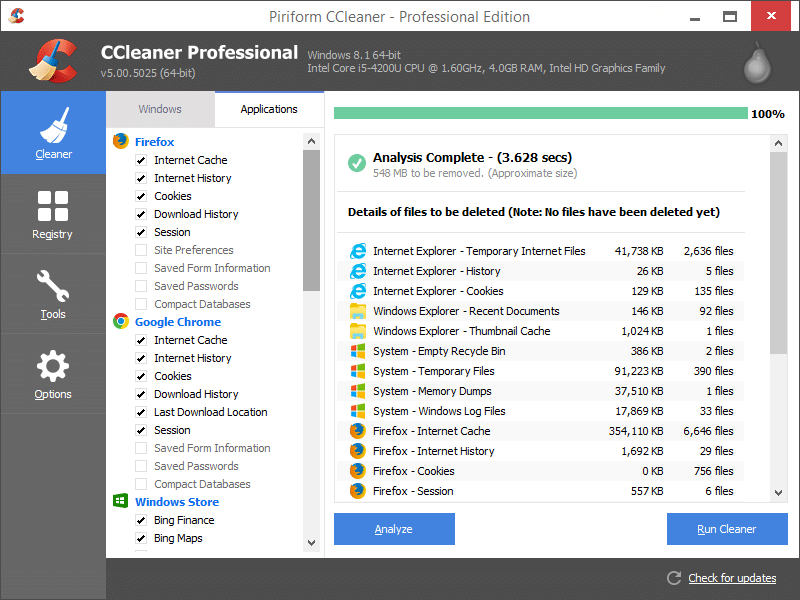Screen dimensions: 800x600
Task: Click the Check for updates link
Action: tap(731, 578)
